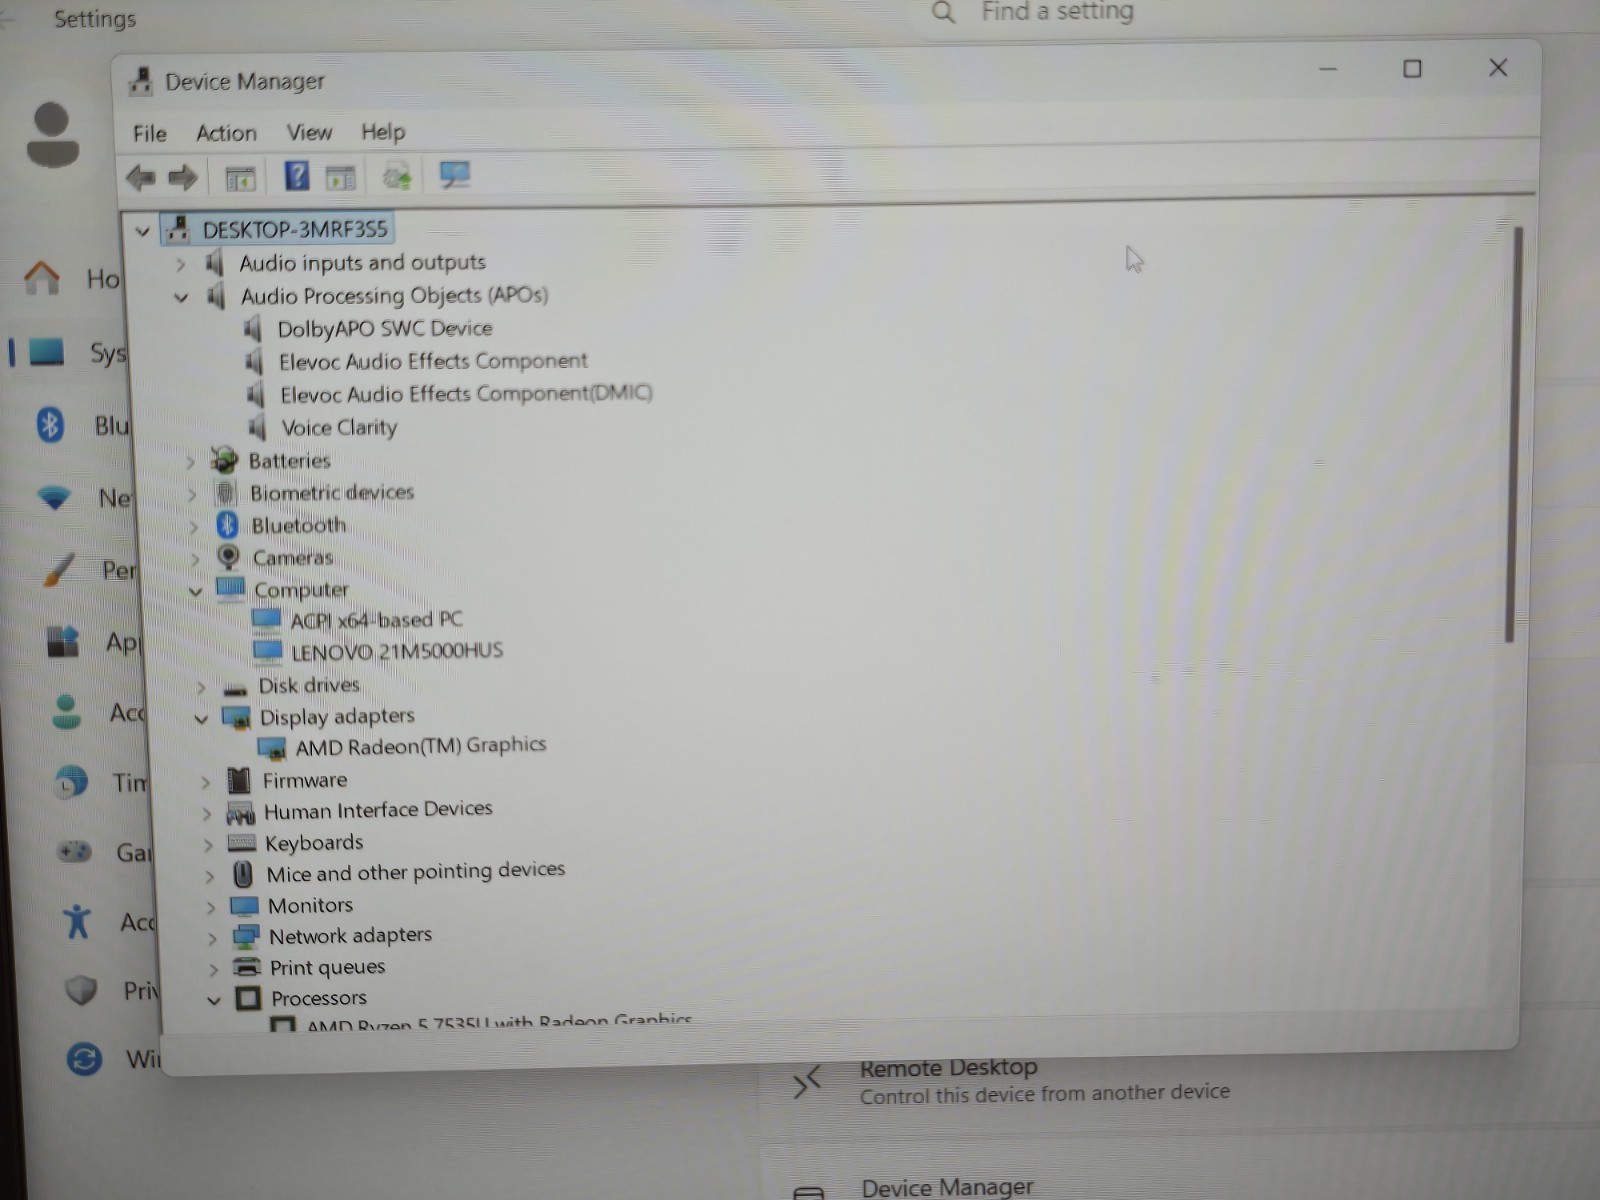Collapse Audio Processing Objects (APOs)
The height and width of the screenshot is (1200, 1600).
pyautogui.click(x=181, y=297)
